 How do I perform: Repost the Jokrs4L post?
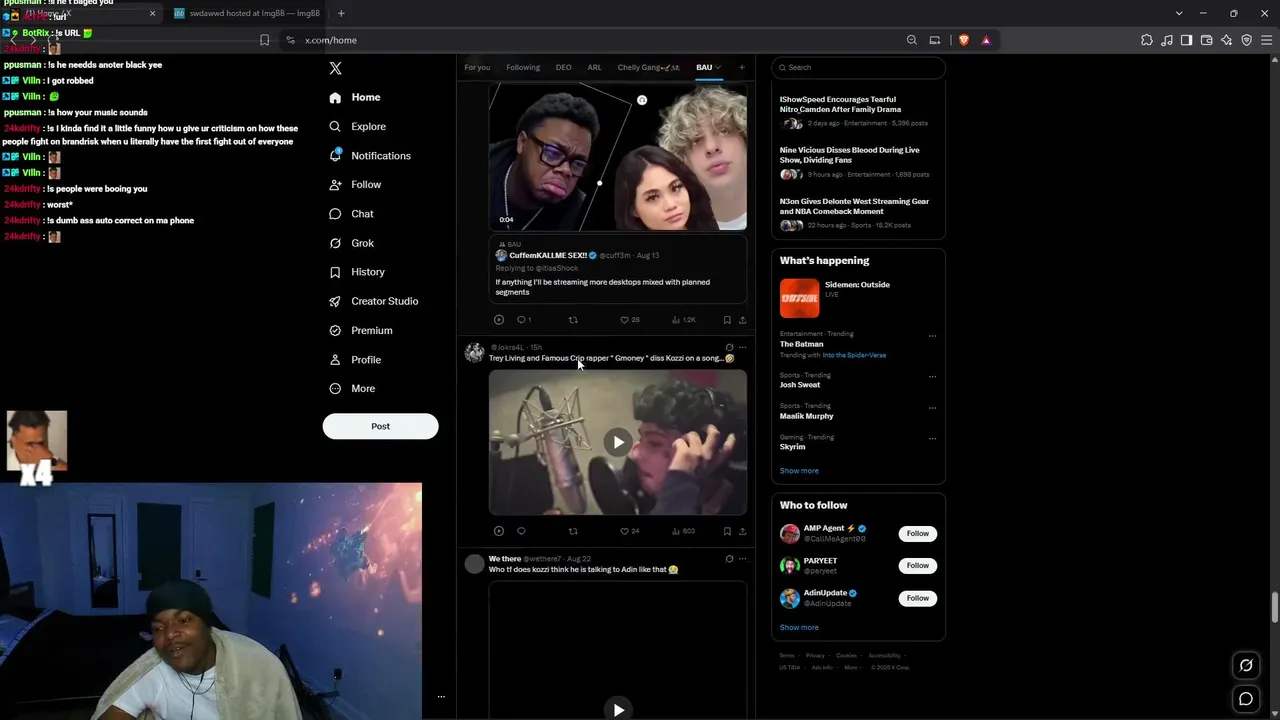(573, 531)
